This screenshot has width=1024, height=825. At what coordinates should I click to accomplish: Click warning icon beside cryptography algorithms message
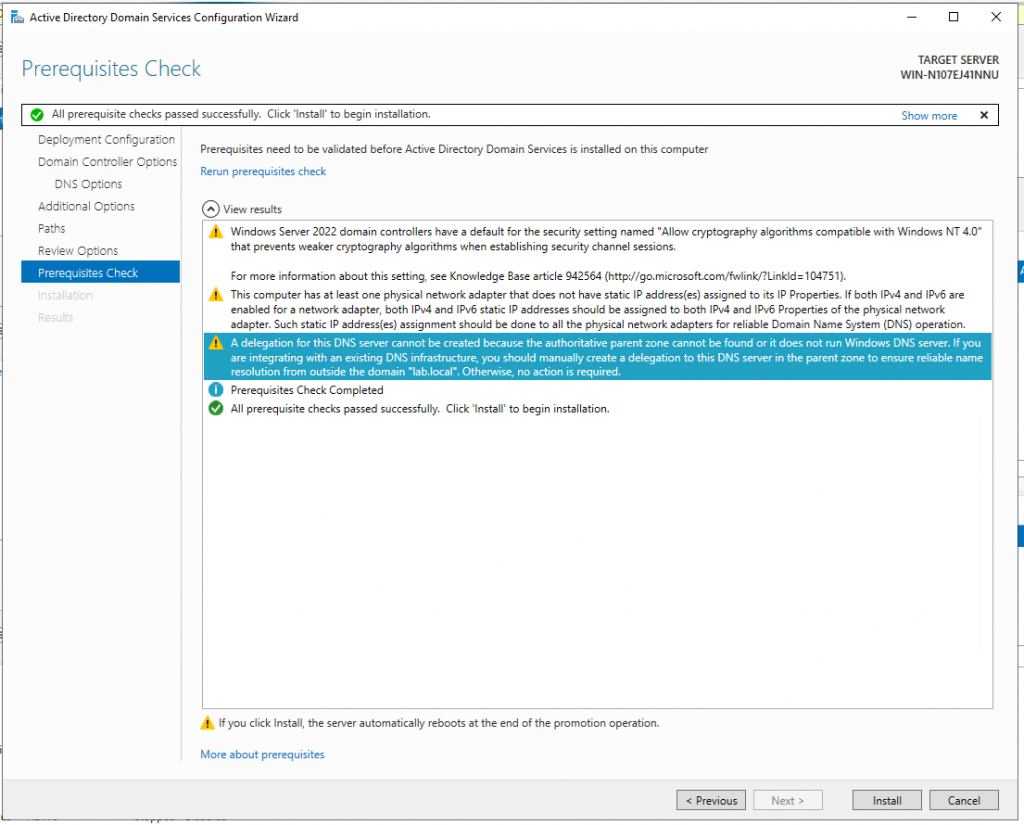(x=215, y=232)
